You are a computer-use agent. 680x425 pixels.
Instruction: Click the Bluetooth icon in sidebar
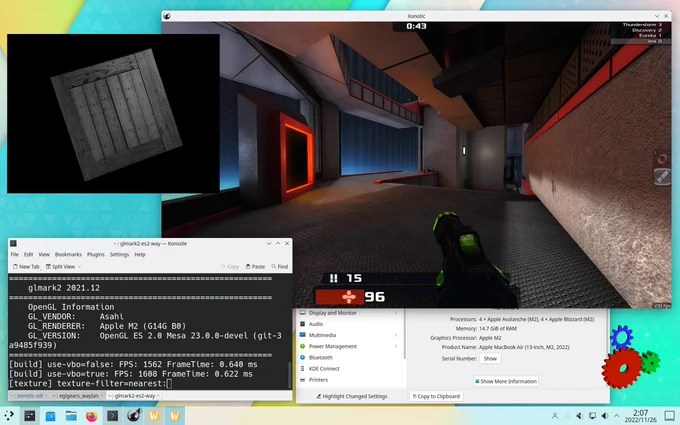pos(303,357)
